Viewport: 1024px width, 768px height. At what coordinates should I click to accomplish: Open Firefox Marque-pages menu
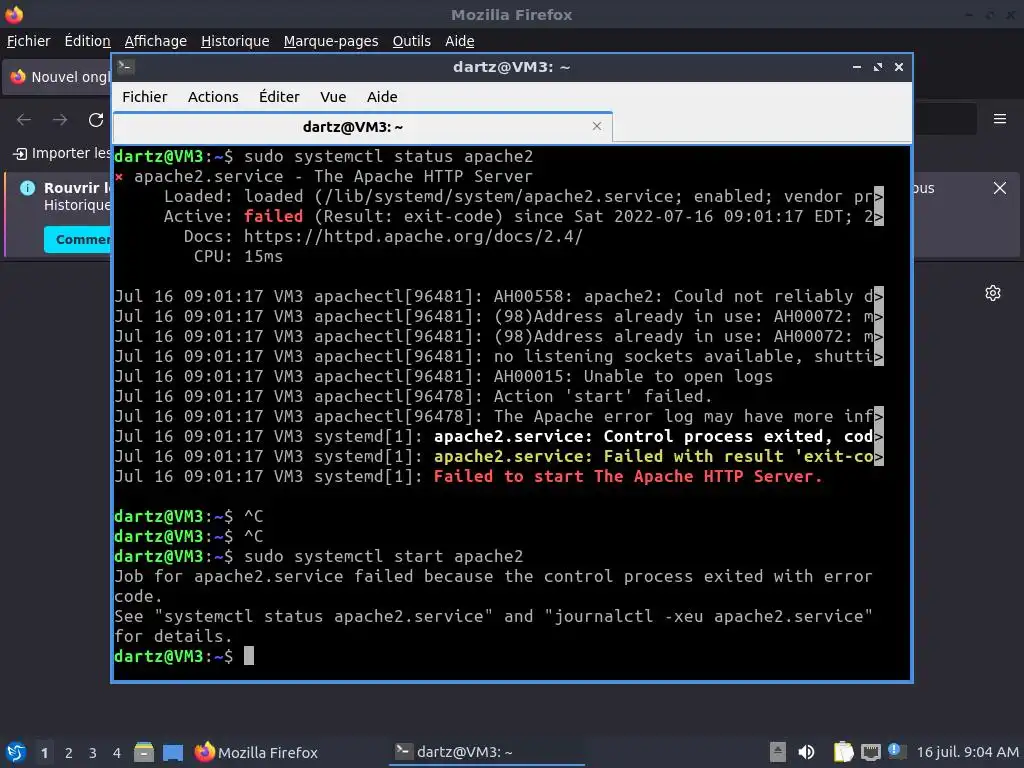click(x=330, y=41)
